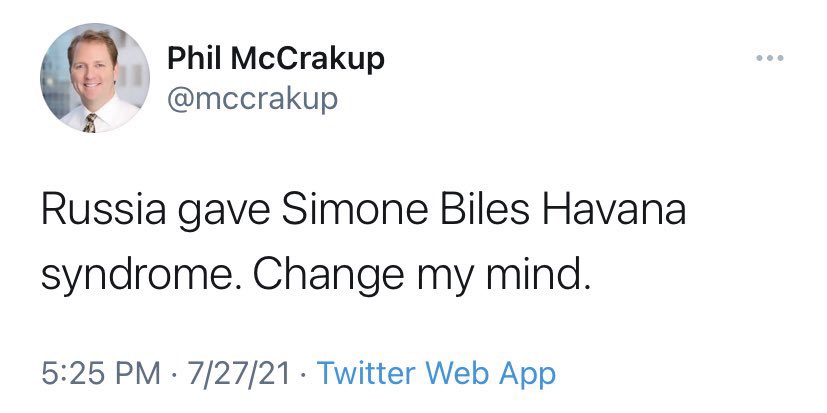Screen dimensions: 827x413
Task: Click the @mccrakup handle
Action: [x=252, y=99]
